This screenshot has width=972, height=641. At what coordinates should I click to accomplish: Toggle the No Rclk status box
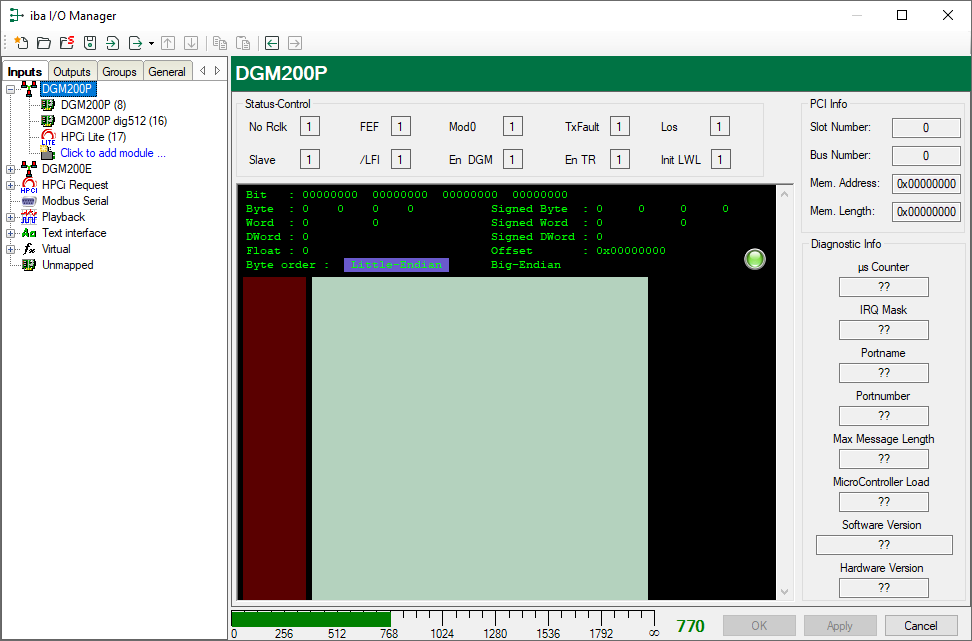point(309,126)
